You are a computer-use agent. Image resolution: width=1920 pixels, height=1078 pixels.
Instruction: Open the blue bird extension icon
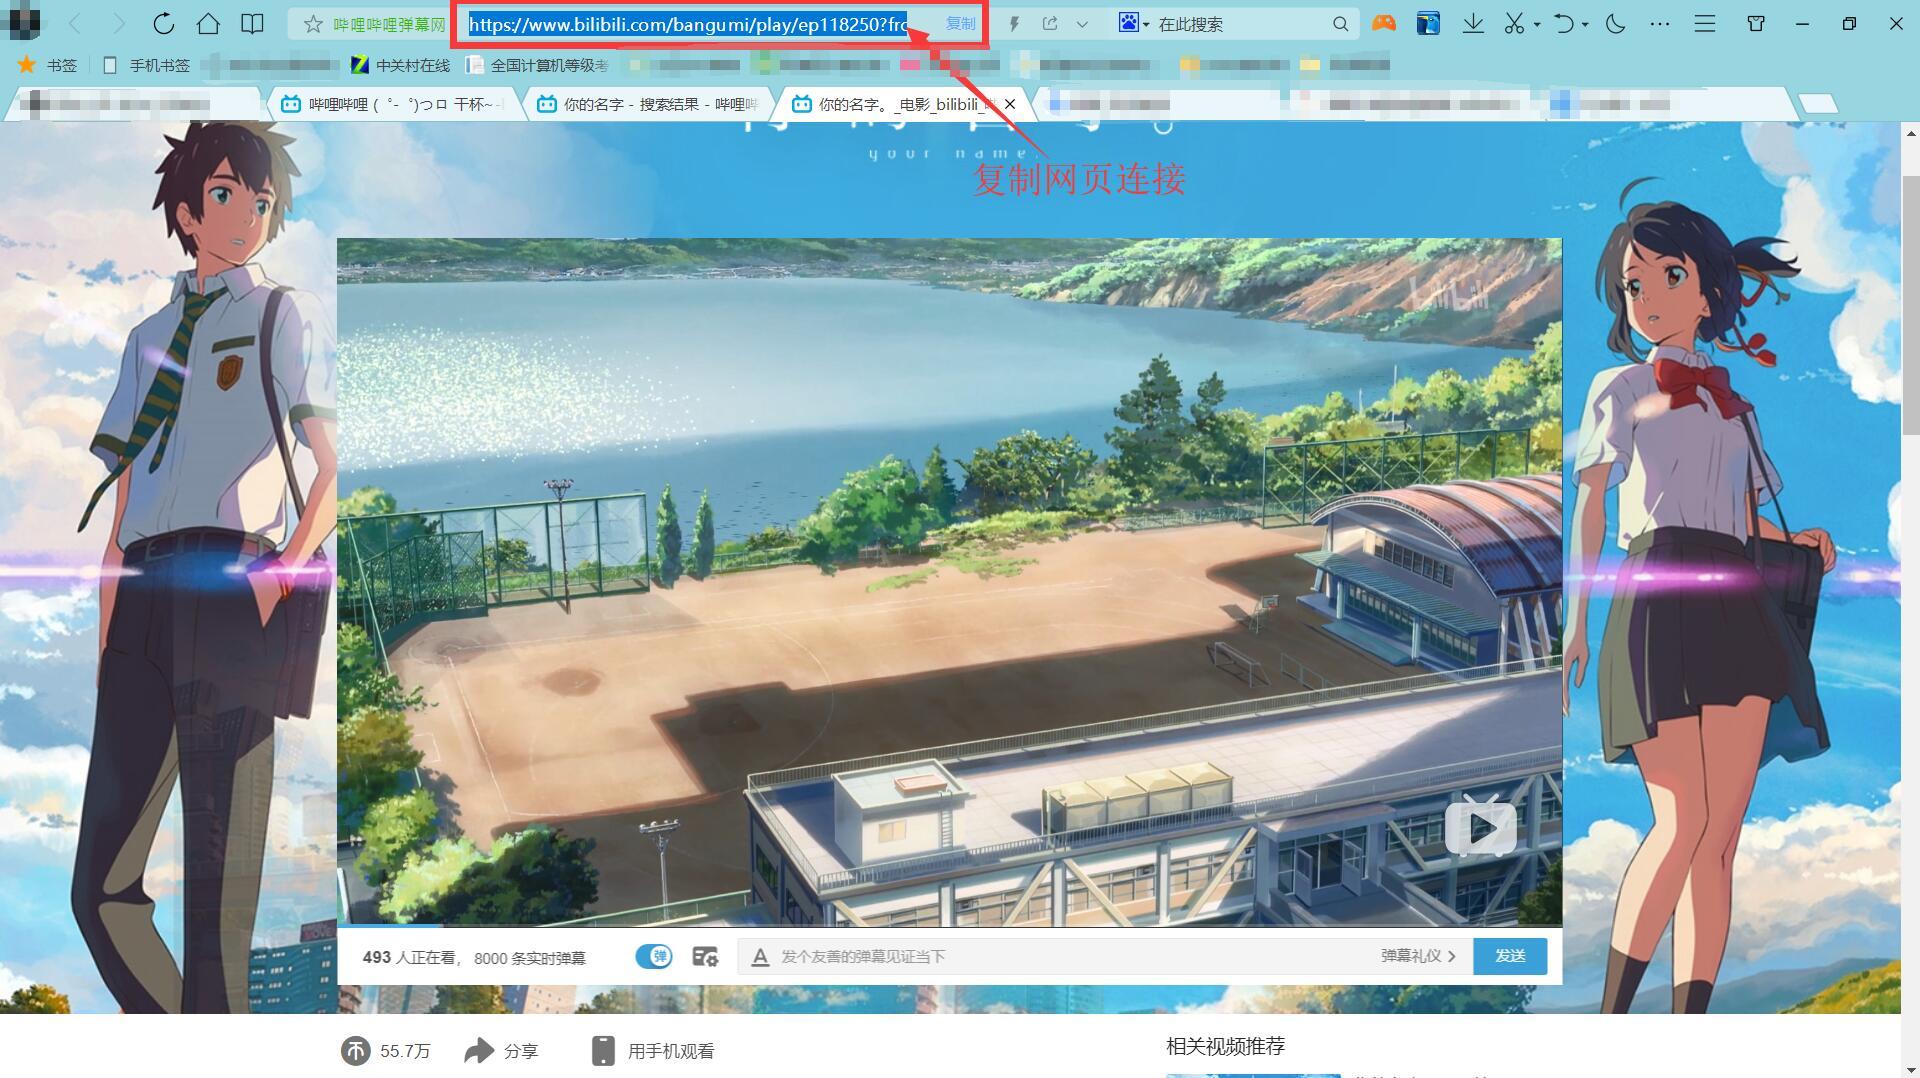1429,23
